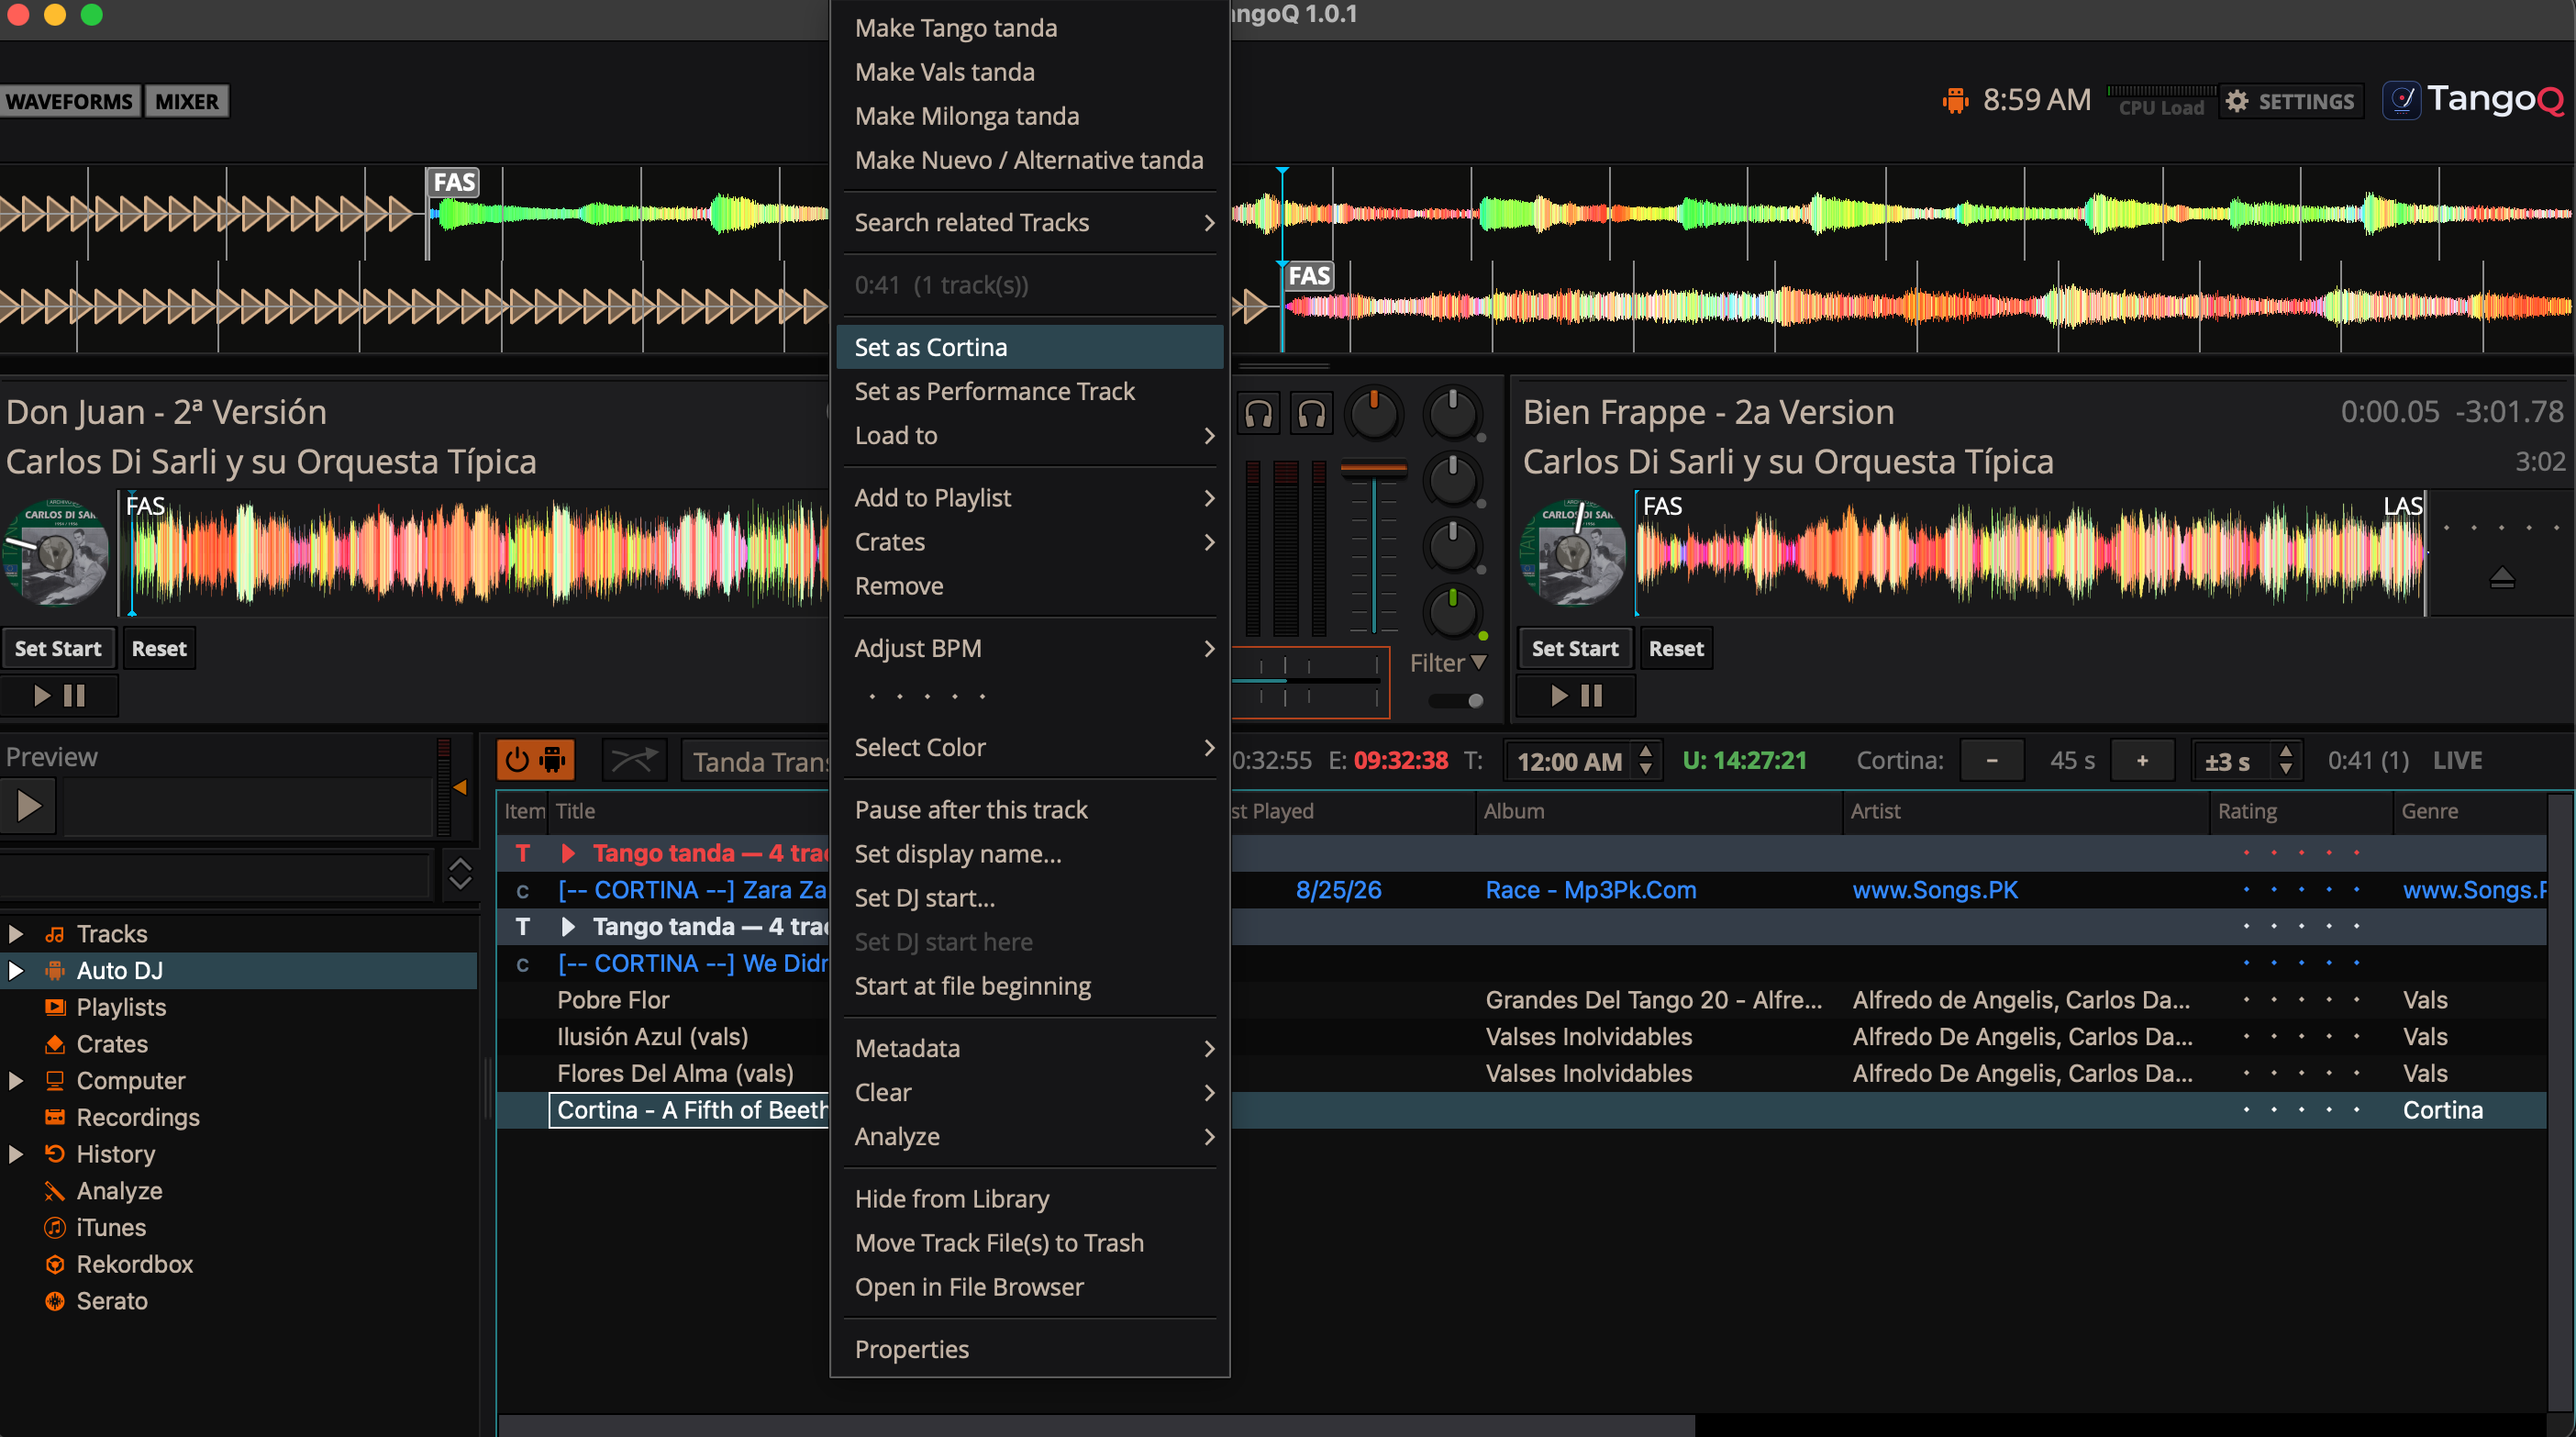
Task: Click the Don Juan album cover art
Action: (x=56, y=552)
